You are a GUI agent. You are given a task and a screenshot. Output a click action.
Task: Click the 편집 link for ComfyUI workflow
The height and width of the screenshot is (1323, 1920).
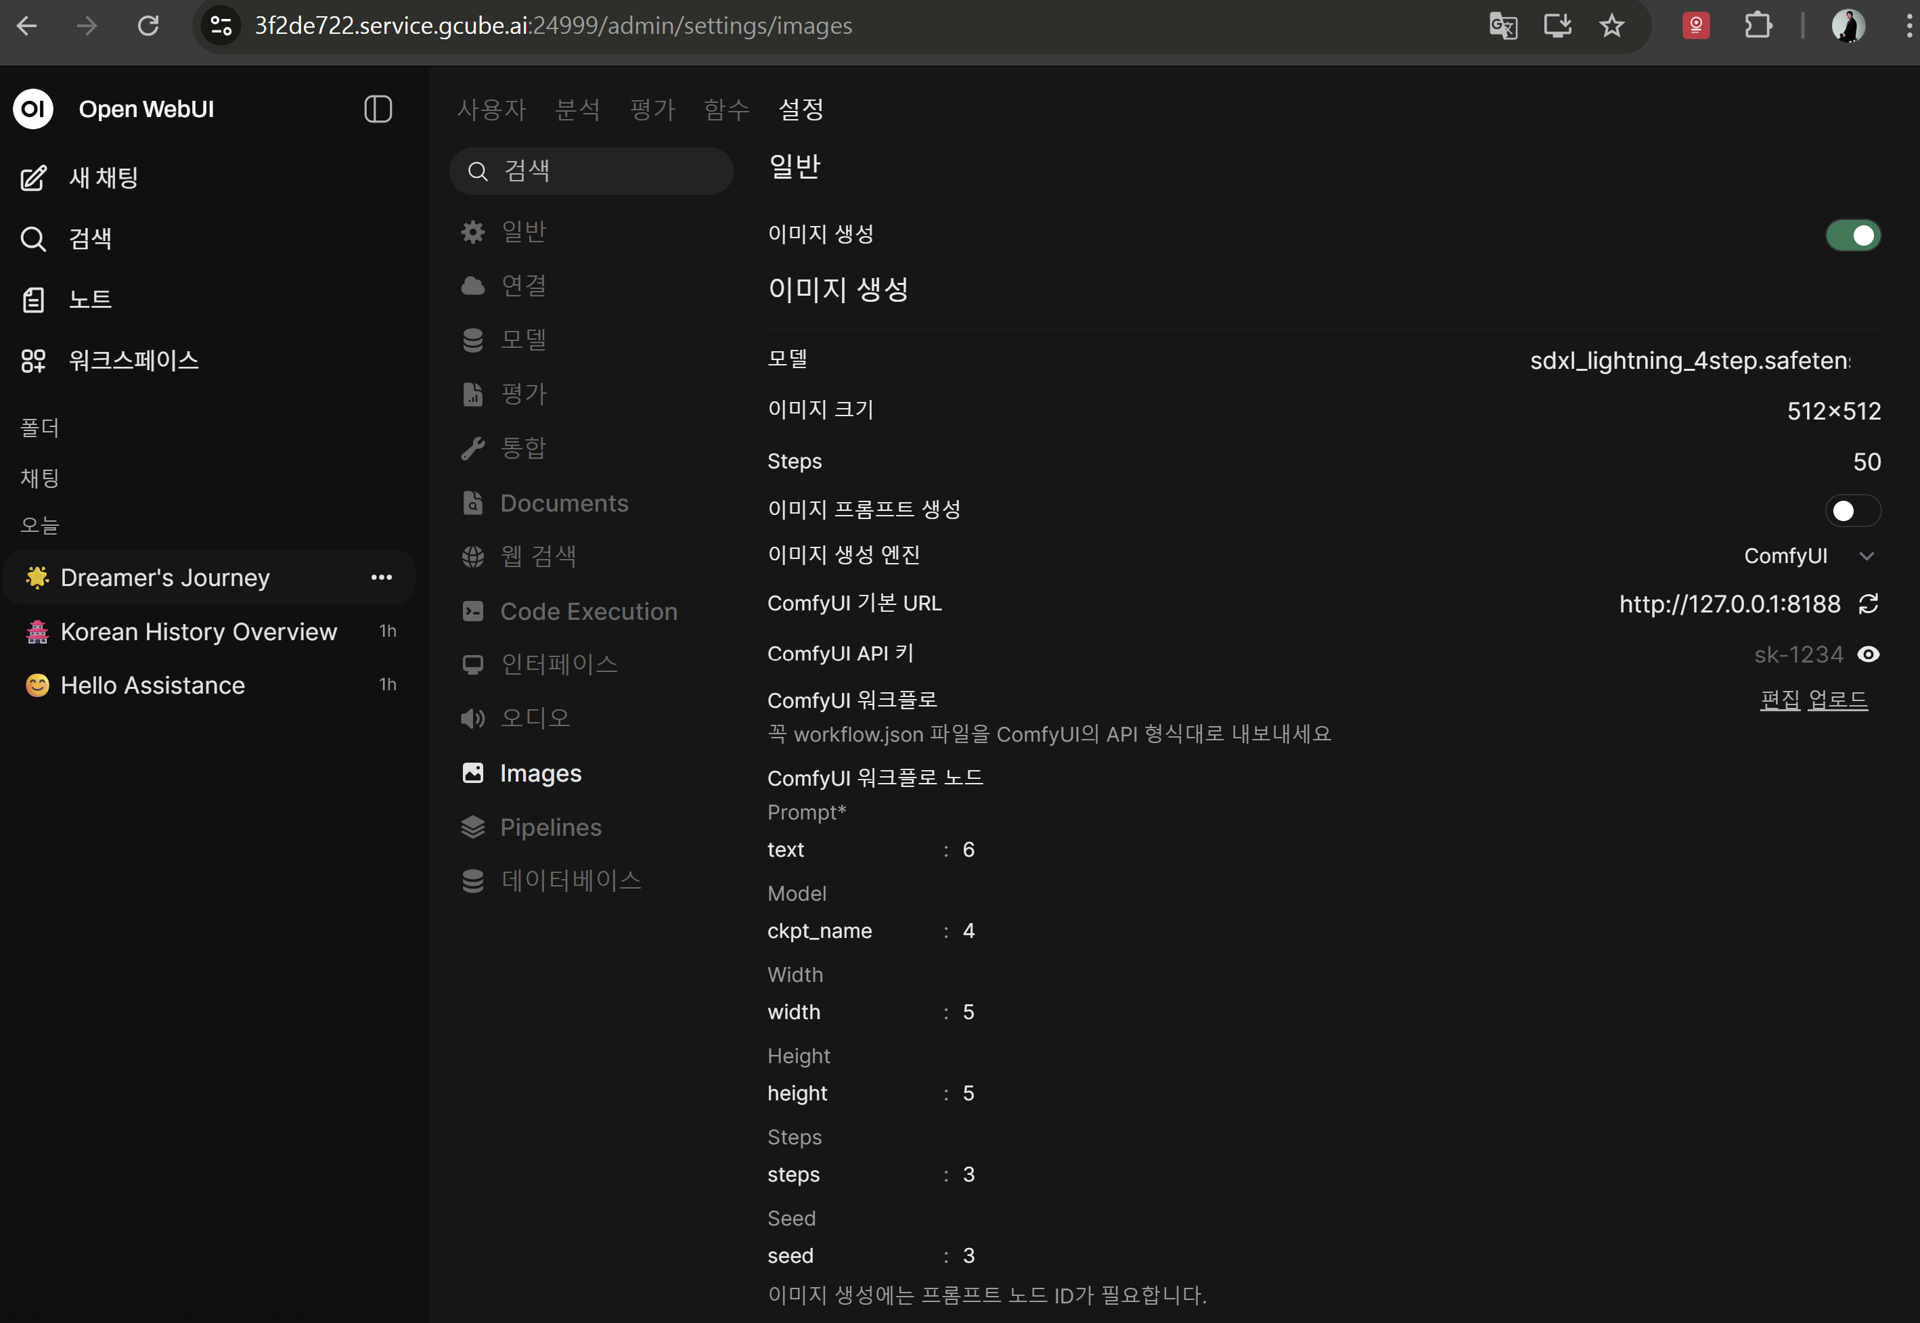[1779, 699]
